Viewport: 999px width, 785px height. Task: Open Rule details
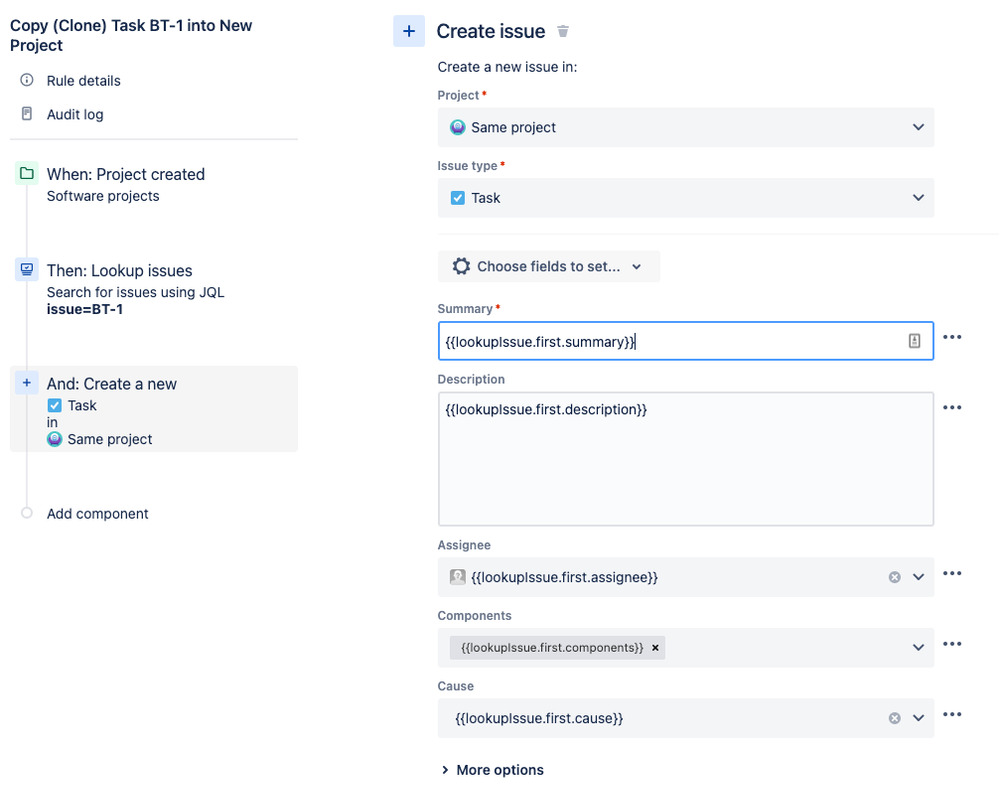click(x=83, y=80)
